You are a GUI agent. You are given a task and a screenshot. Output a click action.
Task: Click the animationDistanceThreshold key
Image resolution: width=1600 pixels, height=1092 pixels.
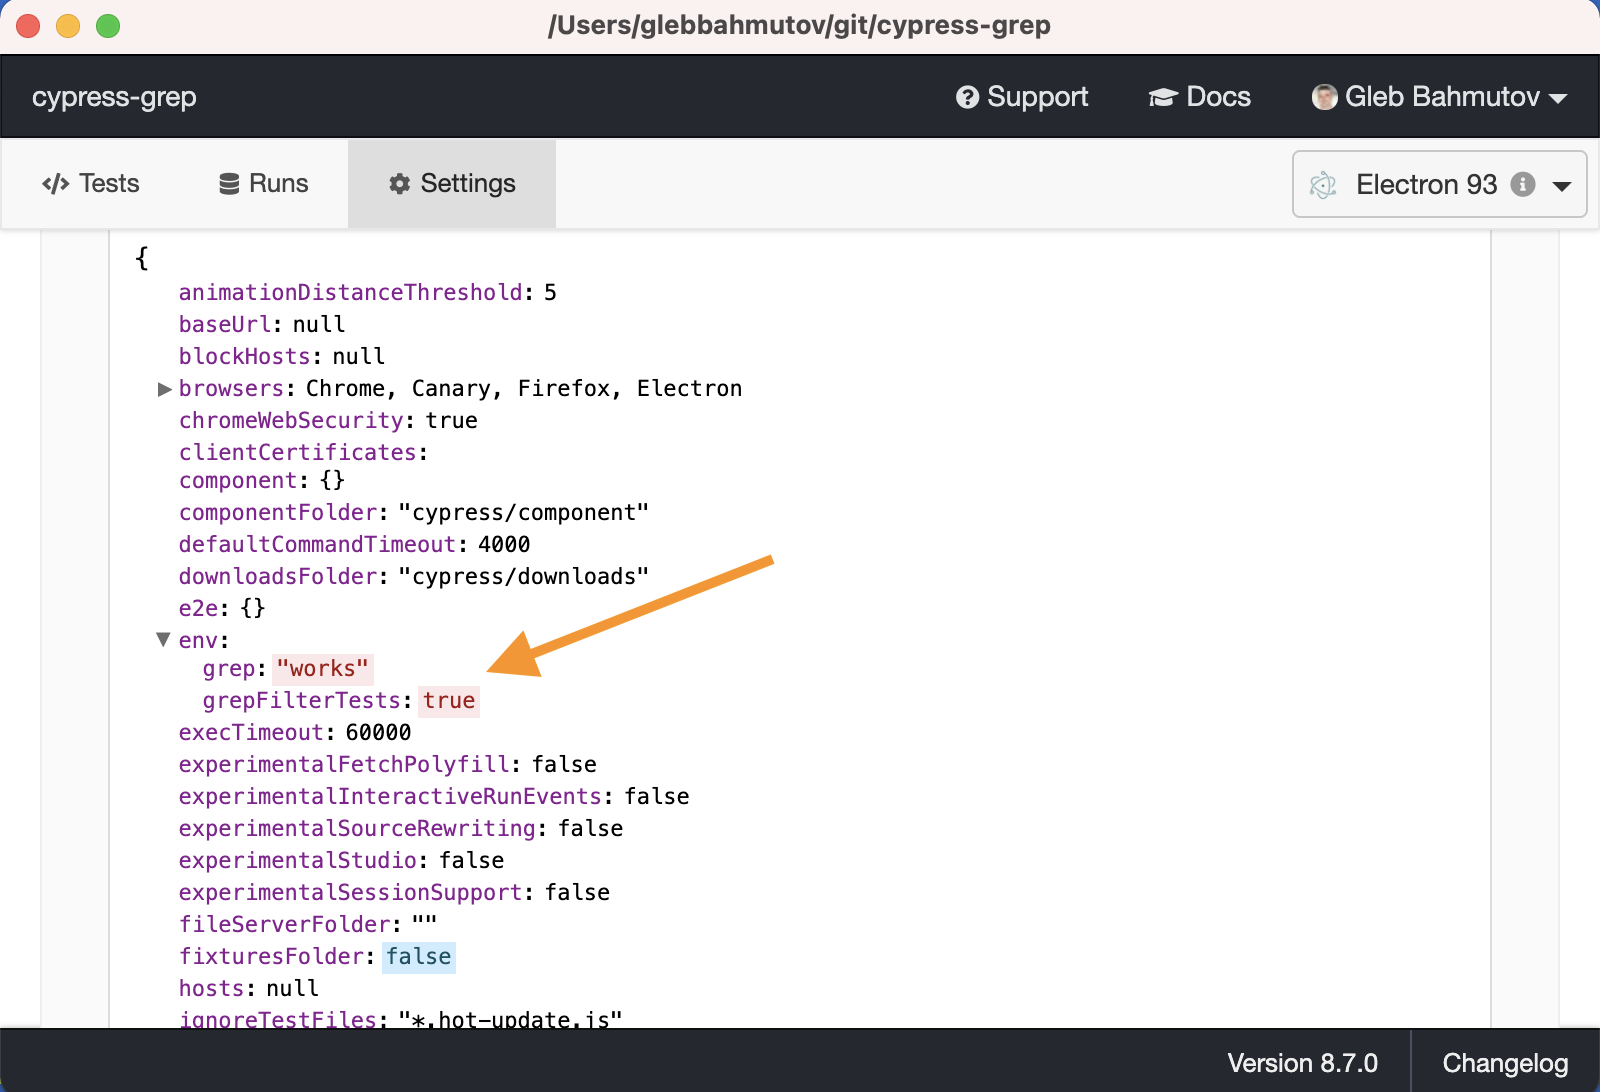(x=351, y=292)
